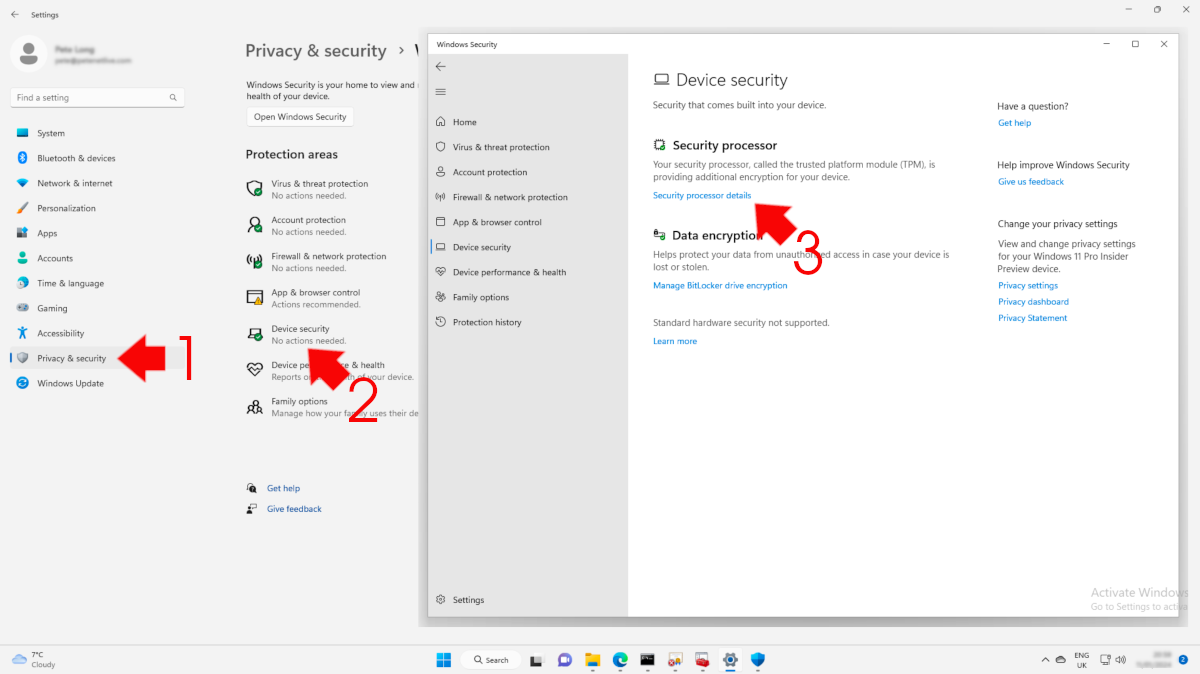
Task: Click the Windows Update icon in Settings sidebar
Action: tap(22, 383)
